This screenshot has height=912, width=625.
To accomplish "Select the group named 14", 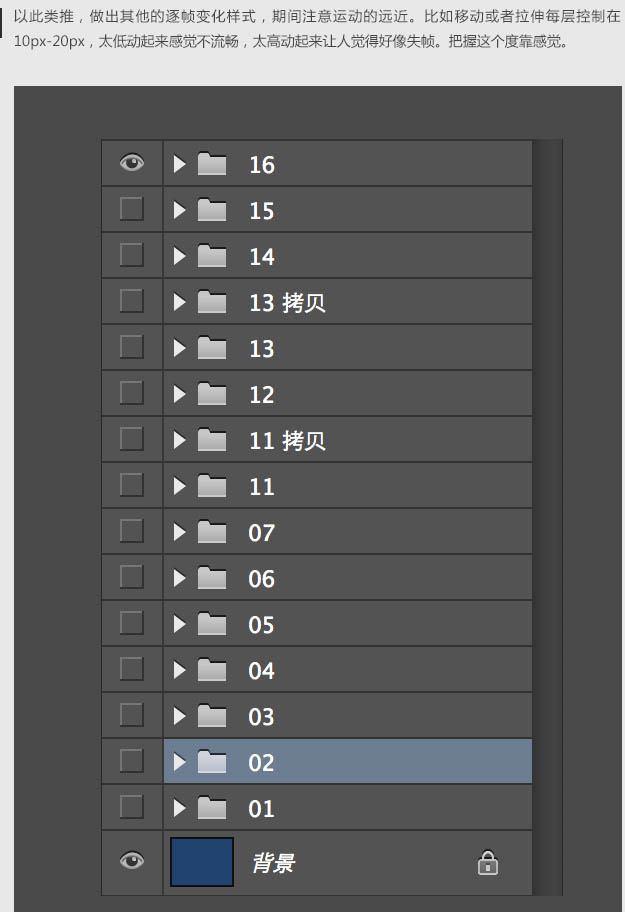I will coord(261,256).
